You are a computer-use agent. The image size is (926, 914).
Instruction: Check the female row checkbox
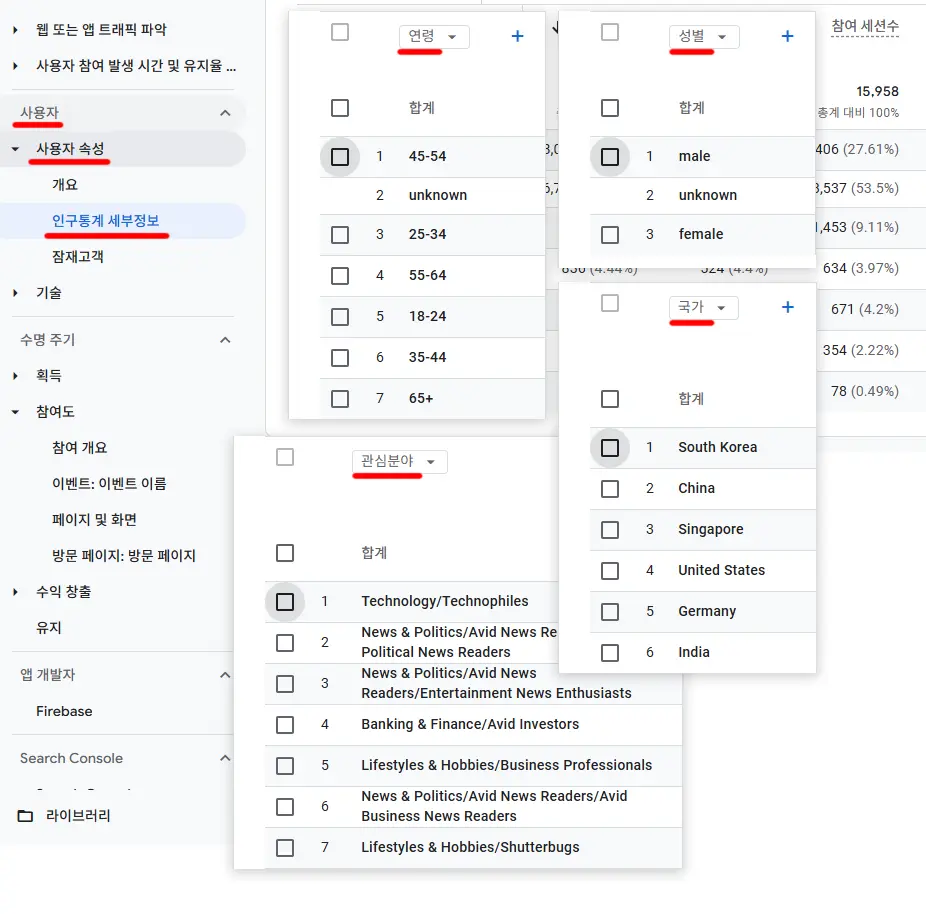pyautogui.click(x=609, y=235)
